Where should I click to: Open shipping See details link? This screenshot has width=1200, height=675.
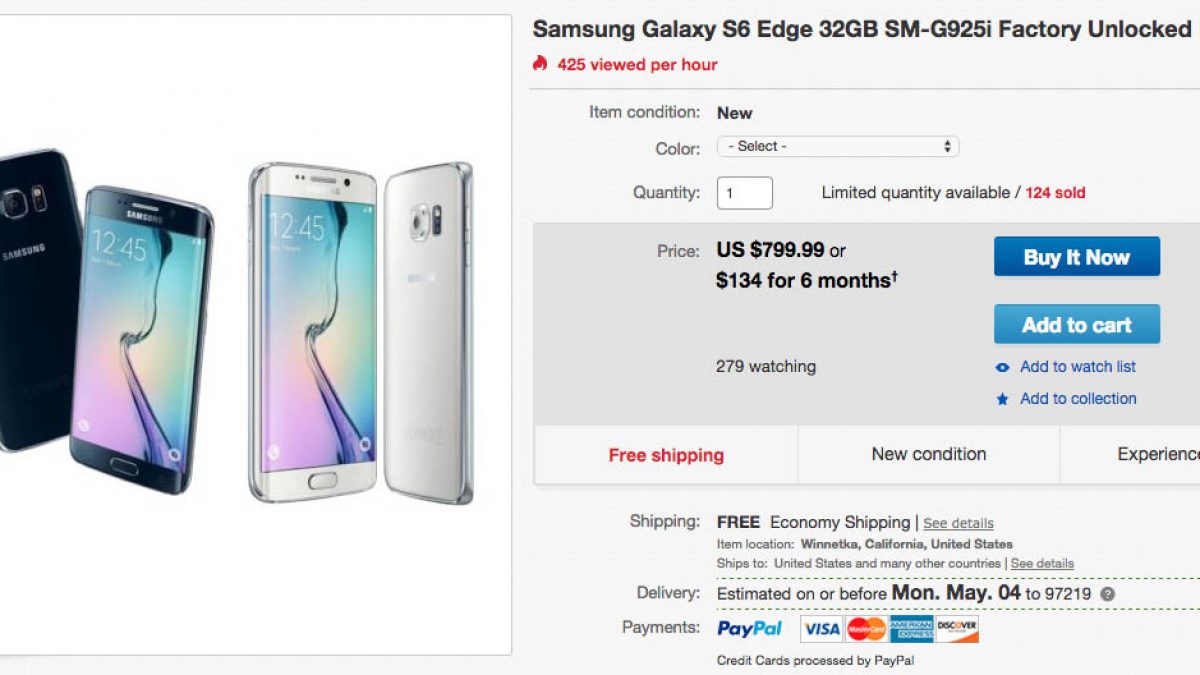(958, 523)
